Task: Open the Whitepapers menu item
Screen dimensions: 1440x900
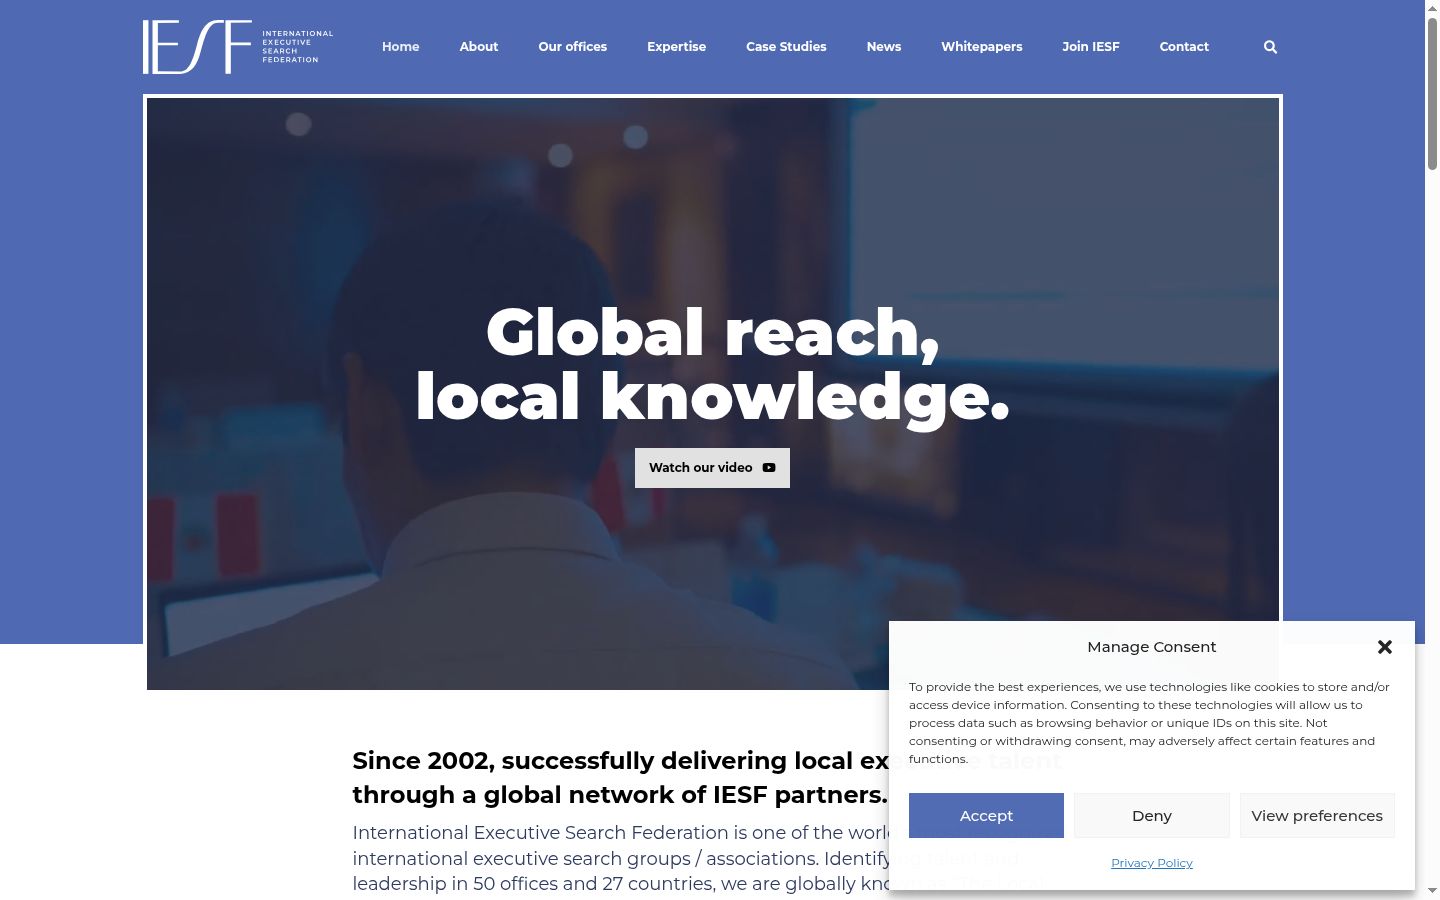Action: [x=981, y=47]
